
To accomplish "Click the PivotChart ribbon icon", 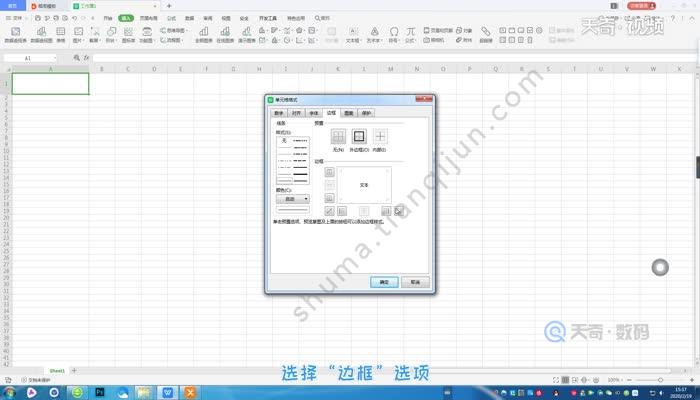I will (x=41, y=34).
